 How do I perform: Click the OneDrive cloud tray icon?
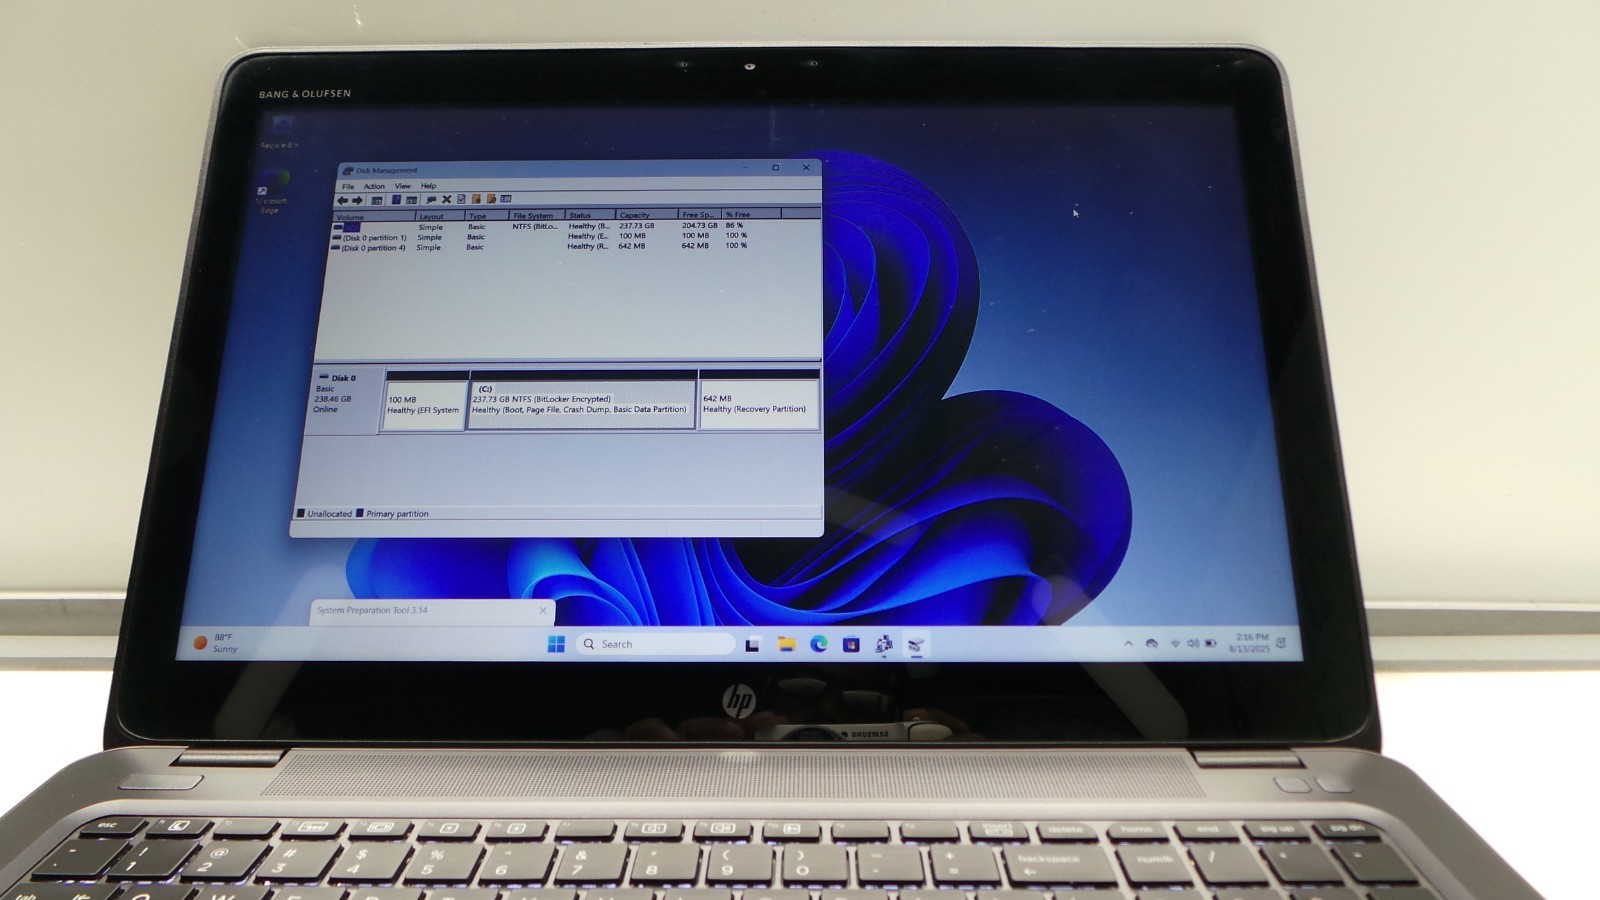click(1152, 643)
